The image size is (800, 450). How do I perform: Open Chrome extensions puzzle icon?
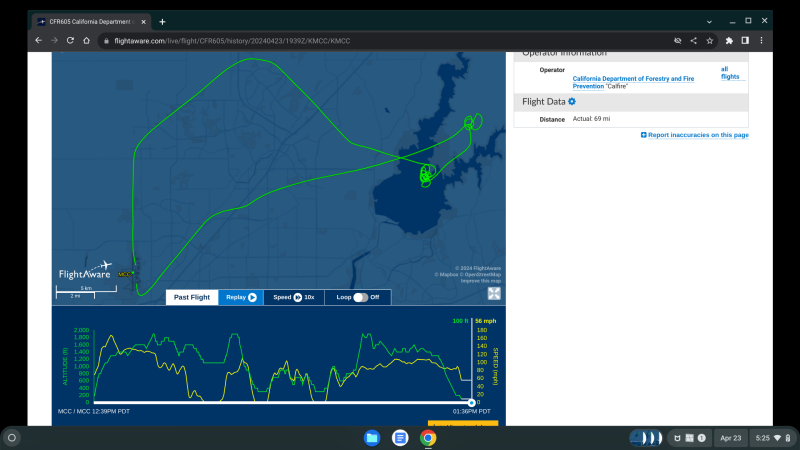pyautogui.click(x=730, y=40)
